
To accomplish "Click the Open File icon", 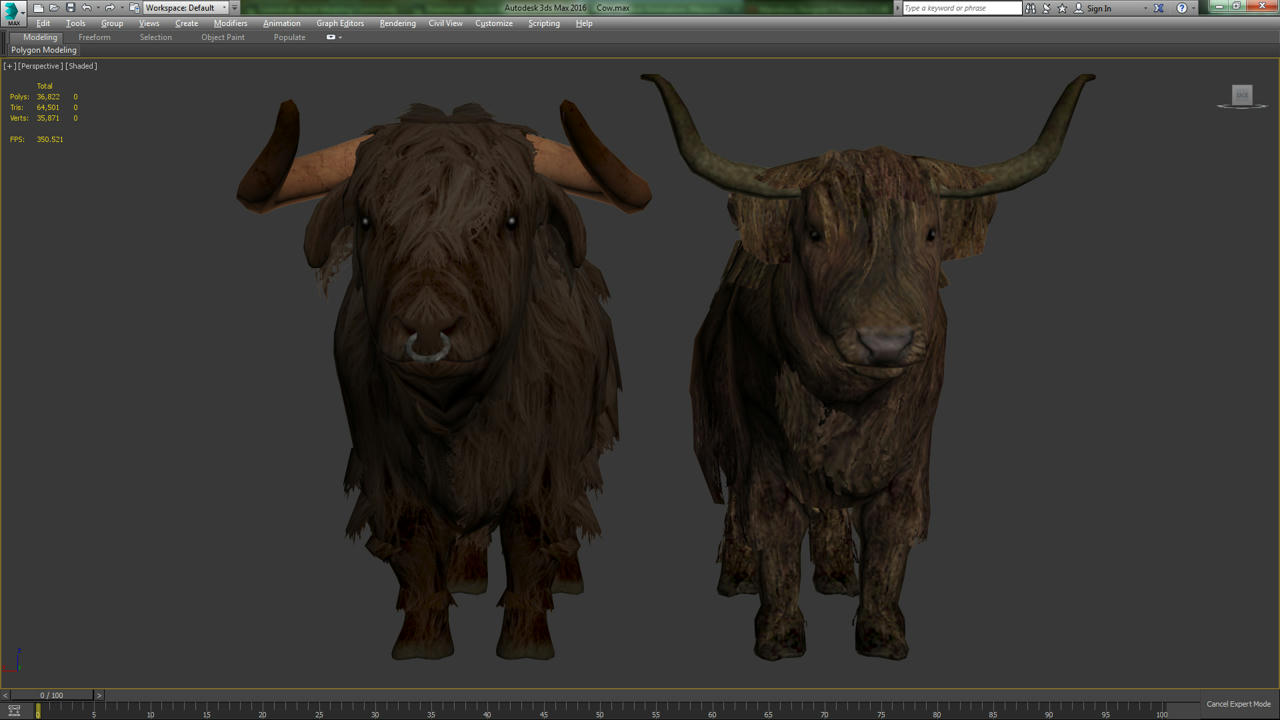I will tap(54, 8).
